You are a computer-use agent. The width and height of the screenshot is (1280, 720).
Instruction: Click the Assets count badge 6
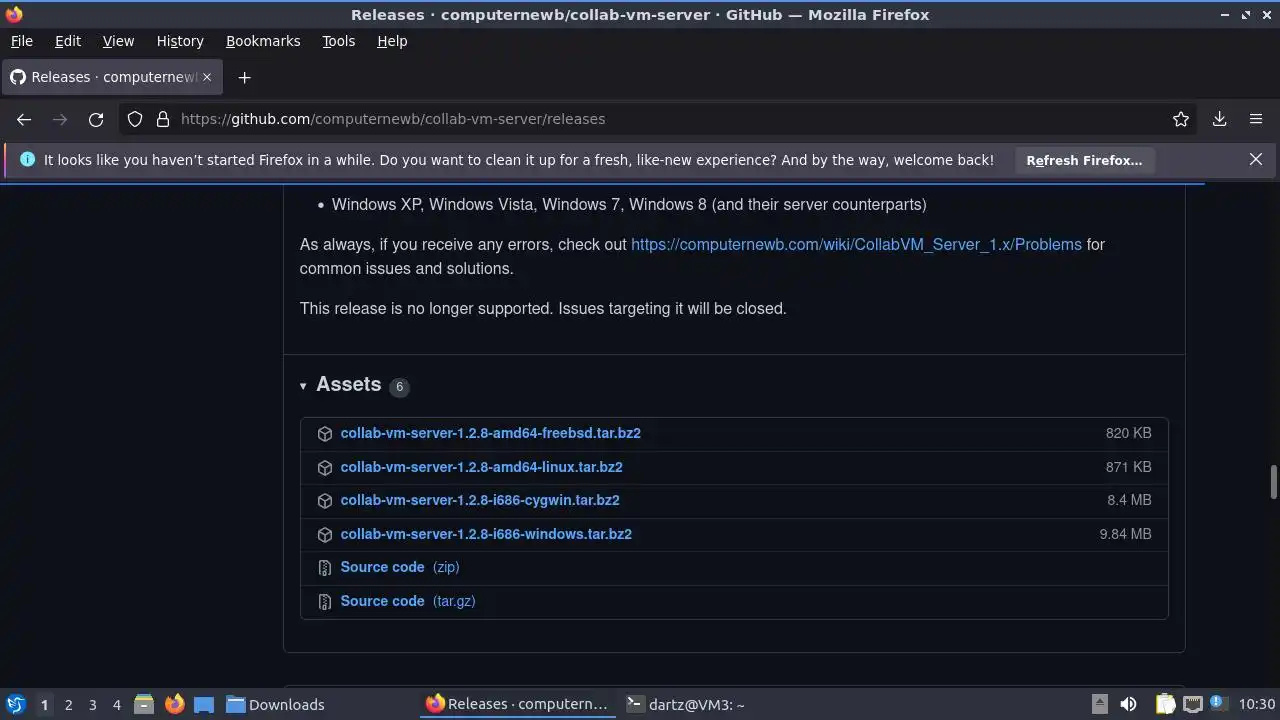(x=399, y=386)
